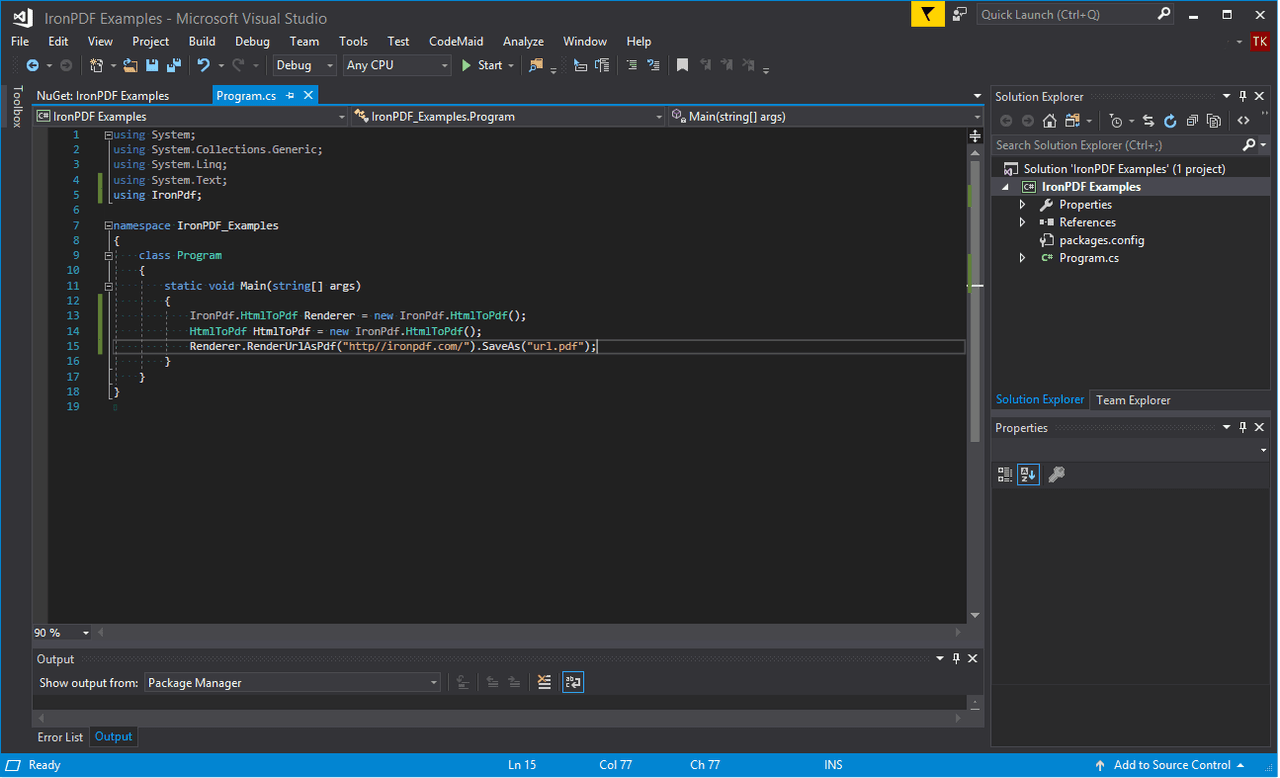Pin the Program.cs tab

(291, 95)
